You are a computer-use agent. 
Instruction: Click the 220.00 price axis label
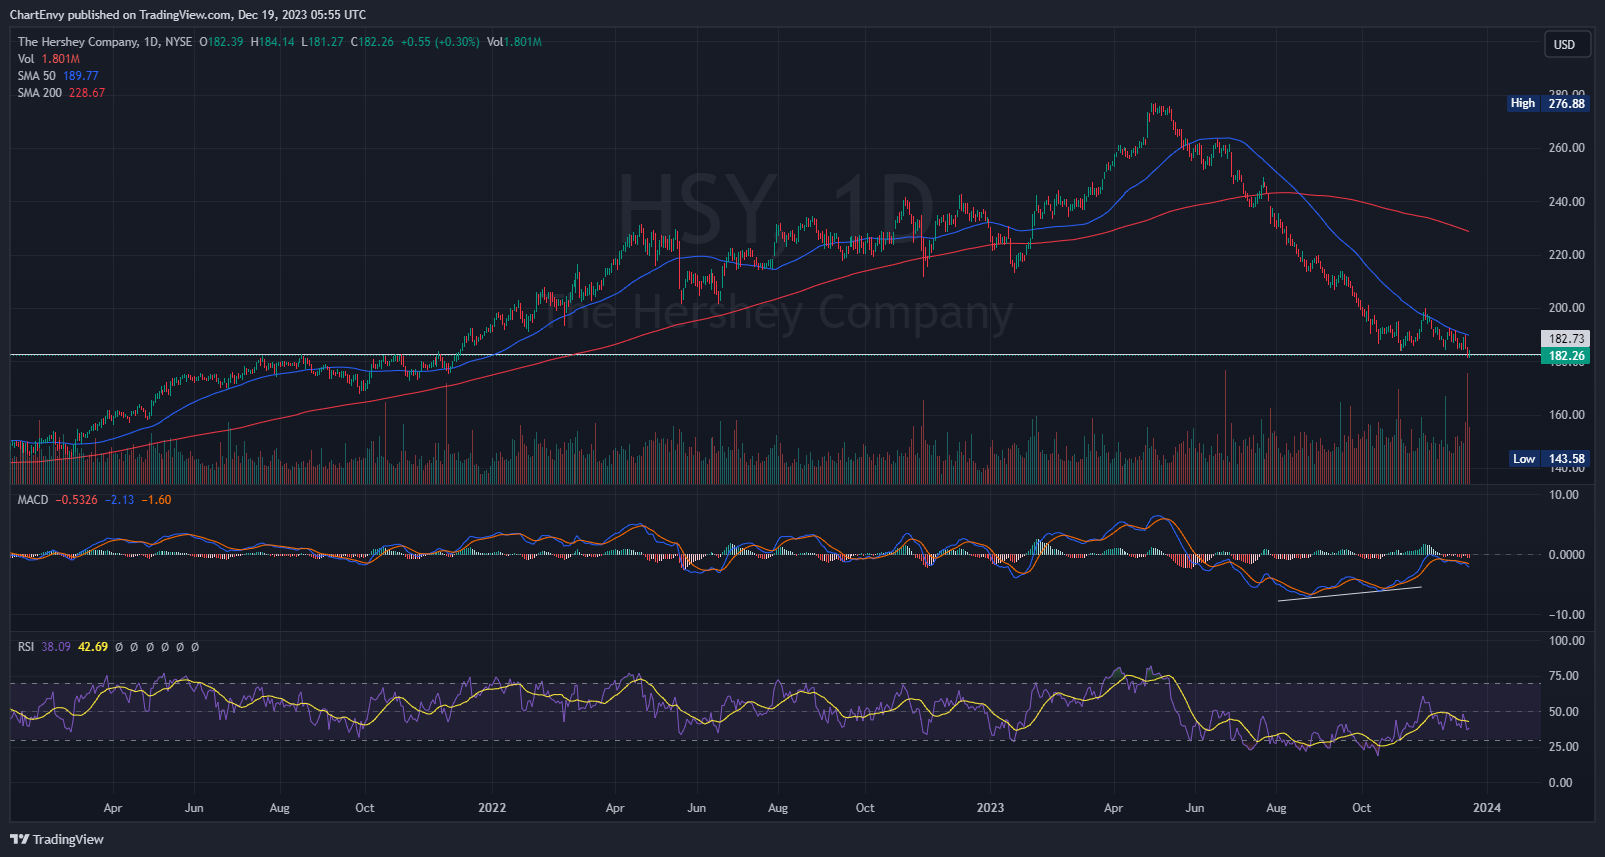(1566, 255)
